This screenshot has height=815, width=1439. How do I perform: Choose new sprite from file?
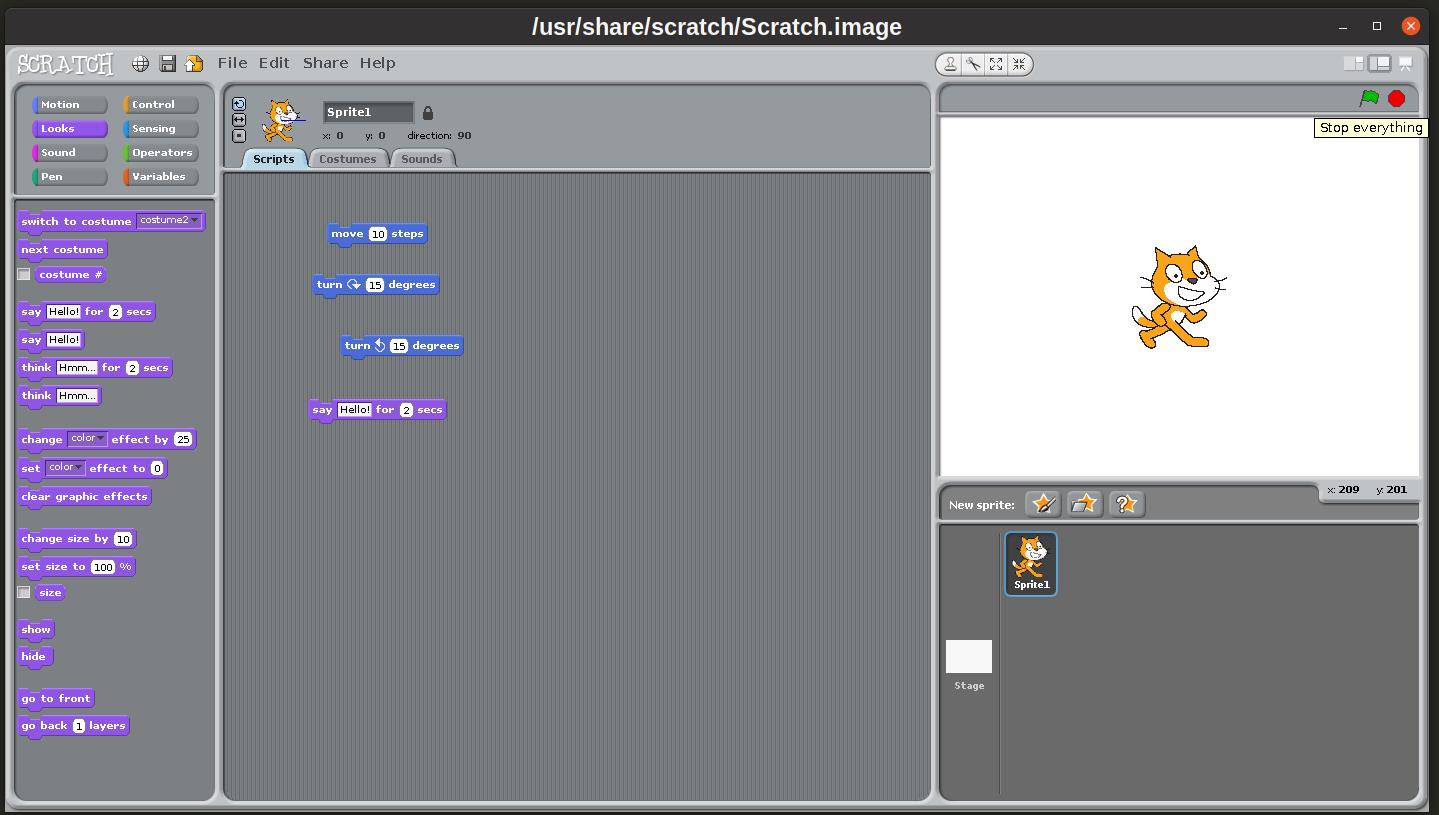coord(1085,504)
